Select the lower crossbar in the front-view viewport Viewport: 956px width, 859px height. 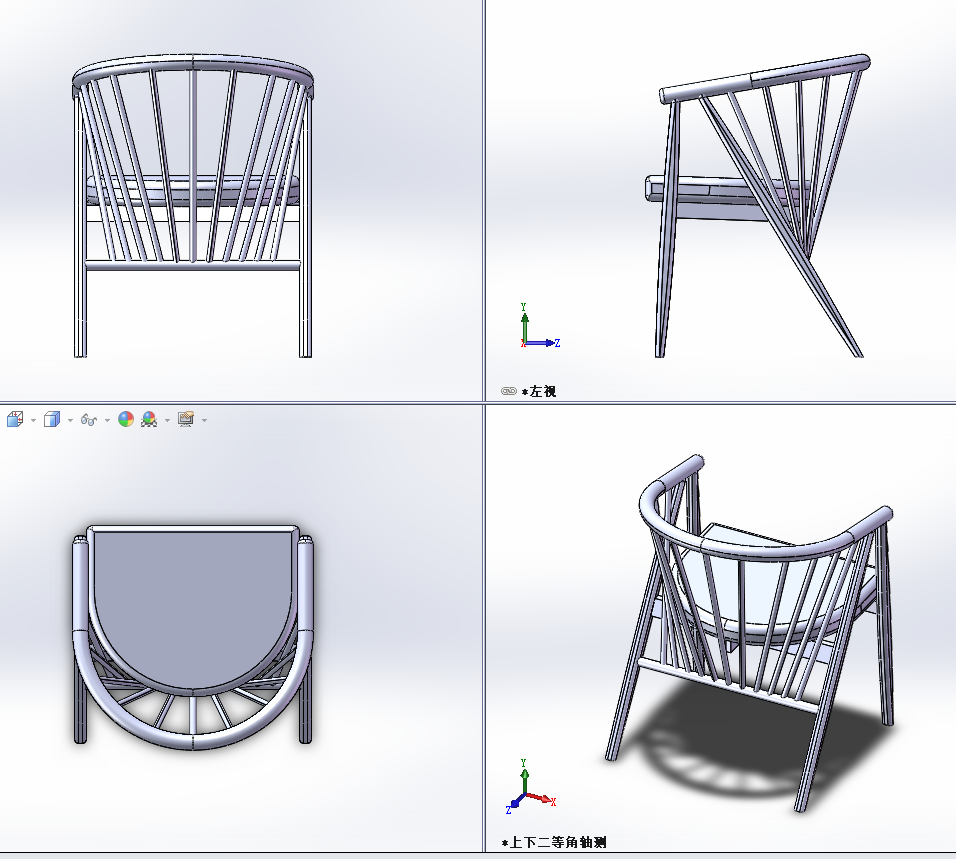pyautogui.click(x=193, y=265)
